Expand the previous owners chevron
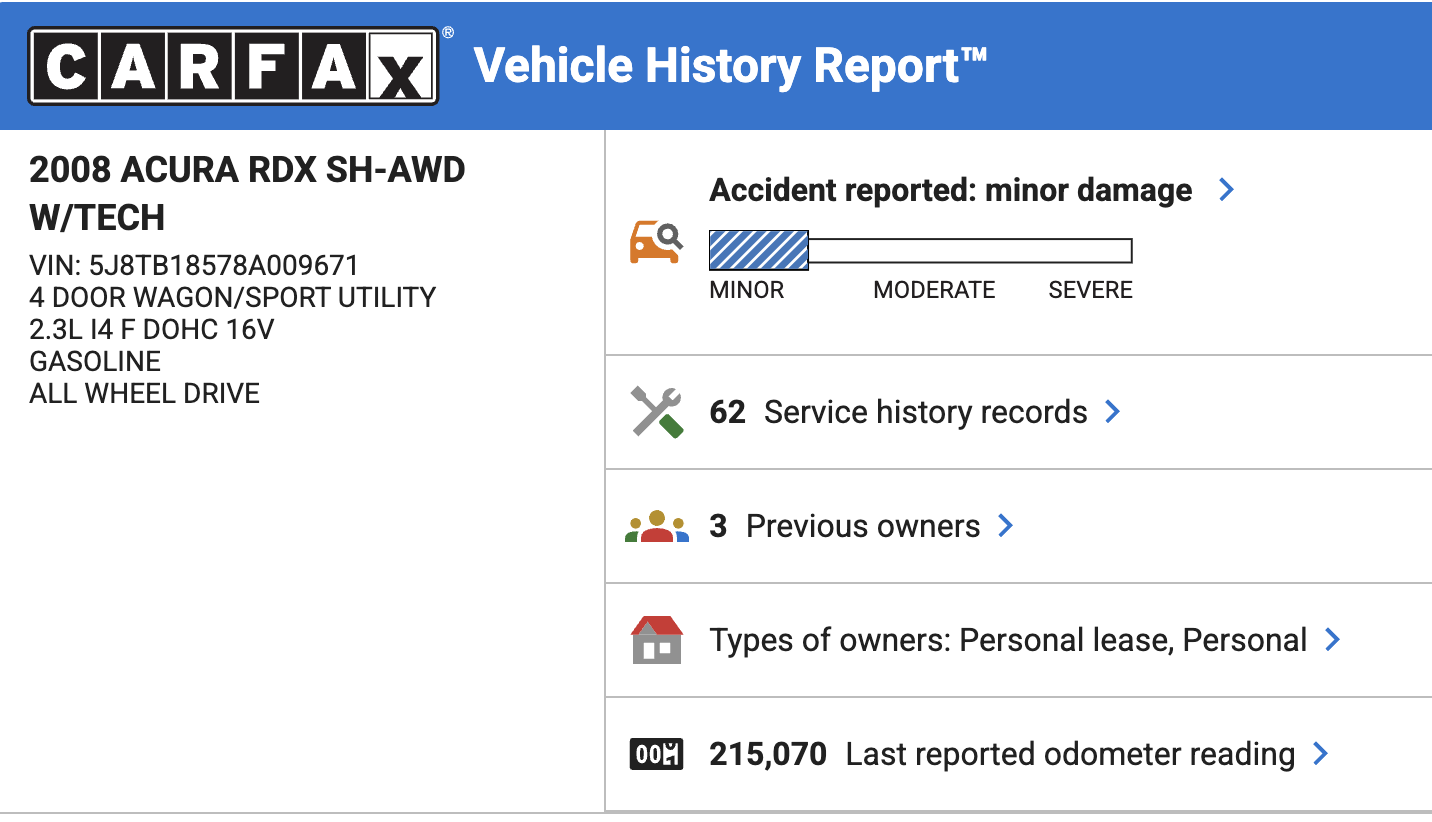This screenshot has height=822, width=1432. coord(1006,526)
